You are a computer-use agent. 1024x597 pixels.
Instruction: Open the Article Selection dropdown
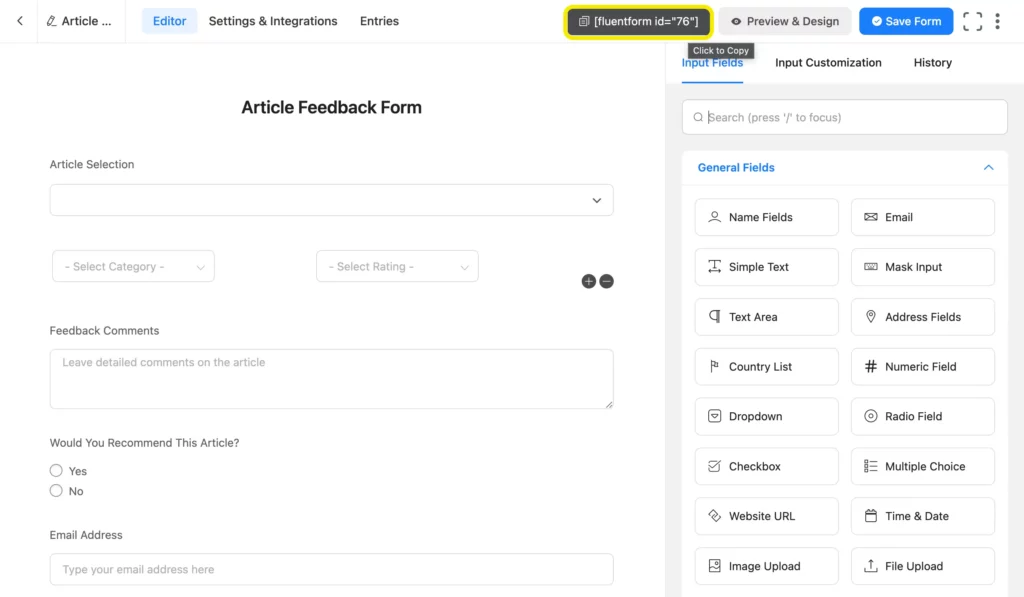(x=332, y=200)
